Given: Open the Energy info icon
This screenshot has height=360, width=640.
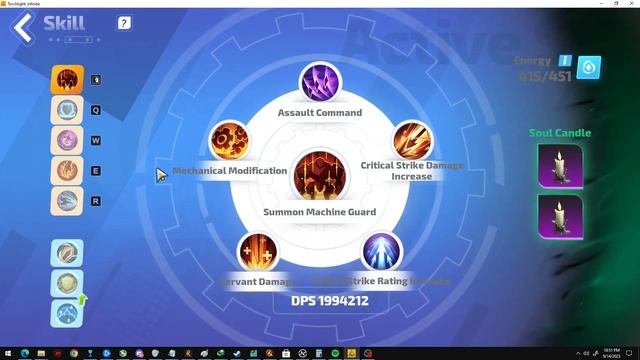Looking at the screenshot, I should point(565,60).
